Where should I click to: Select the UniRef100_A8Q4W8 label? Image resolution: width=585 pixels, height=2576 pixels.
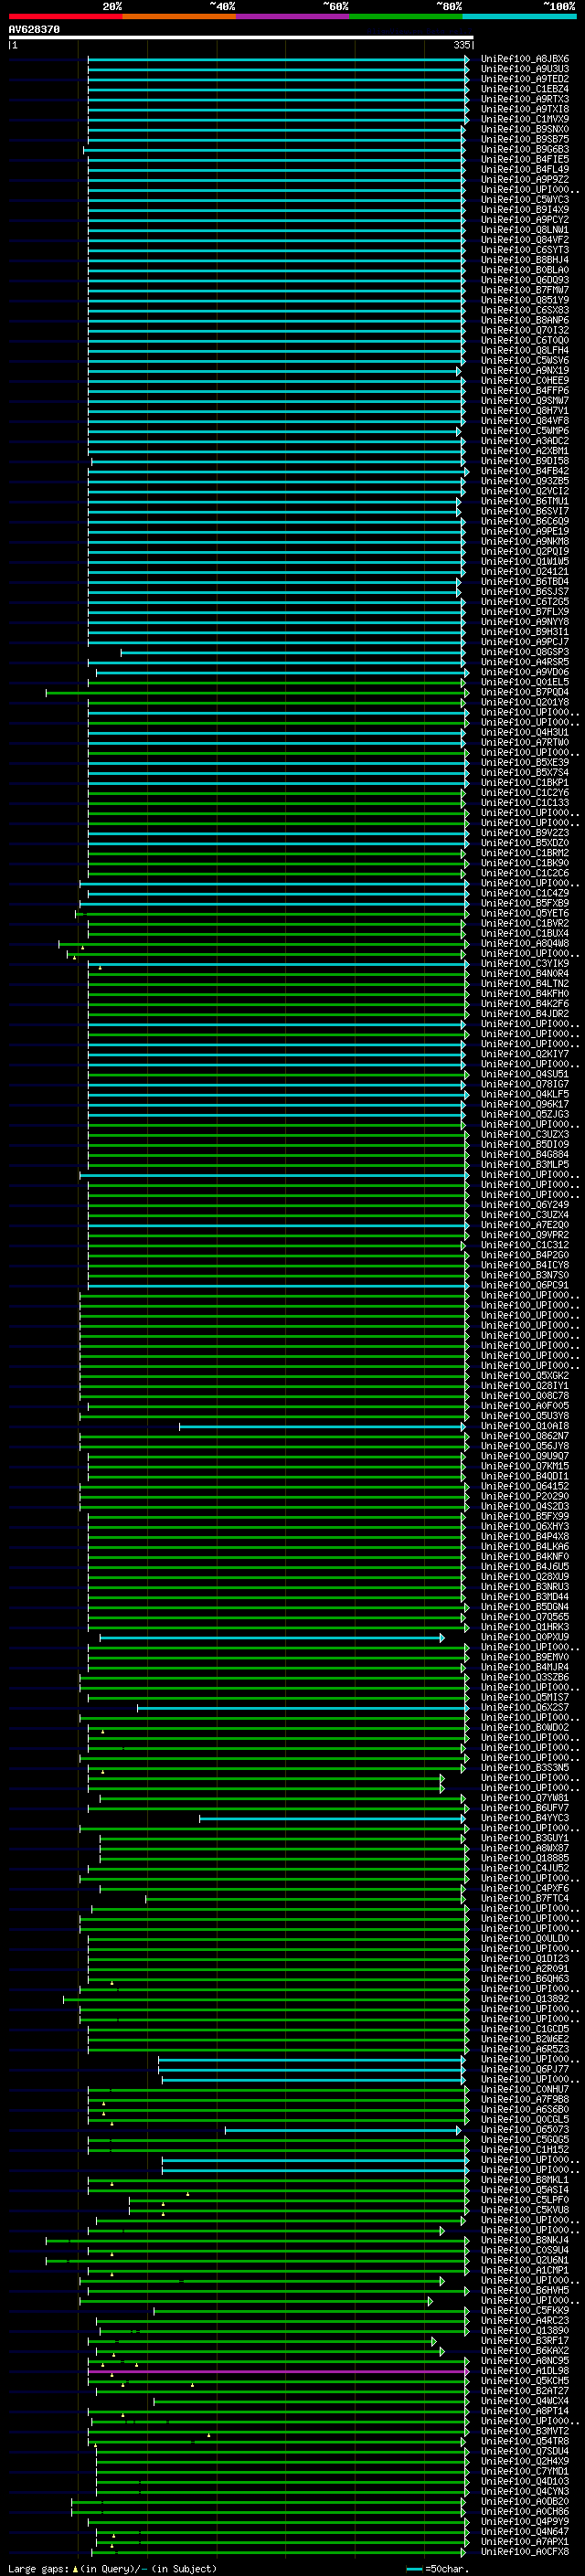coord(525,944)
